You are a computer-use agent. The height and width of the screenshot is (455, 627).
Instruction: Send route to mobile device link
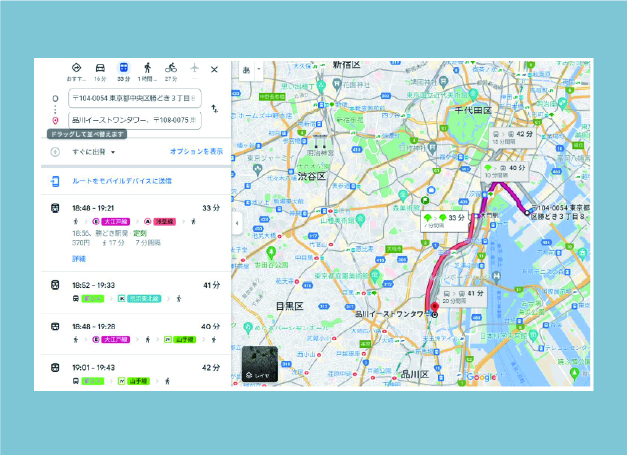[122, 181]
